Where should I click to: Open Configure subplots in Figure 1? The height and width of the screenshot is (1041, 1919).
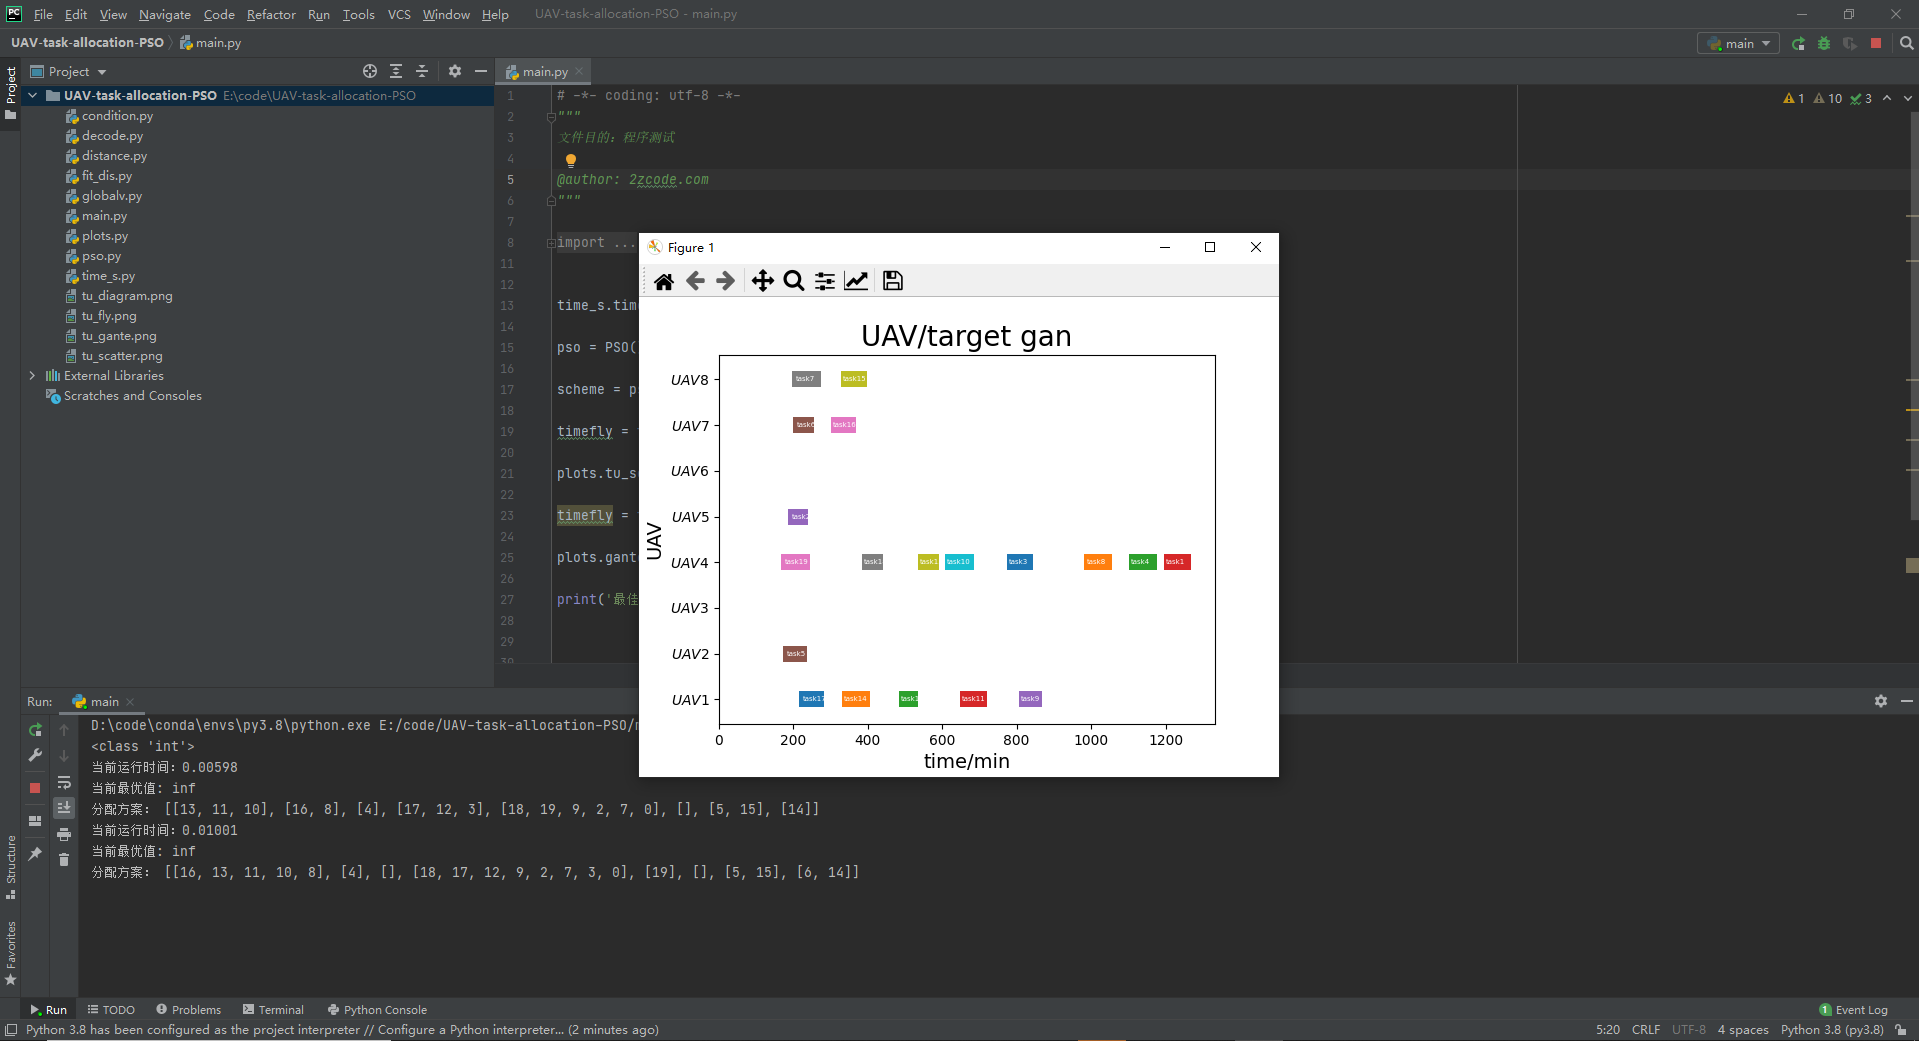[825, 281]
